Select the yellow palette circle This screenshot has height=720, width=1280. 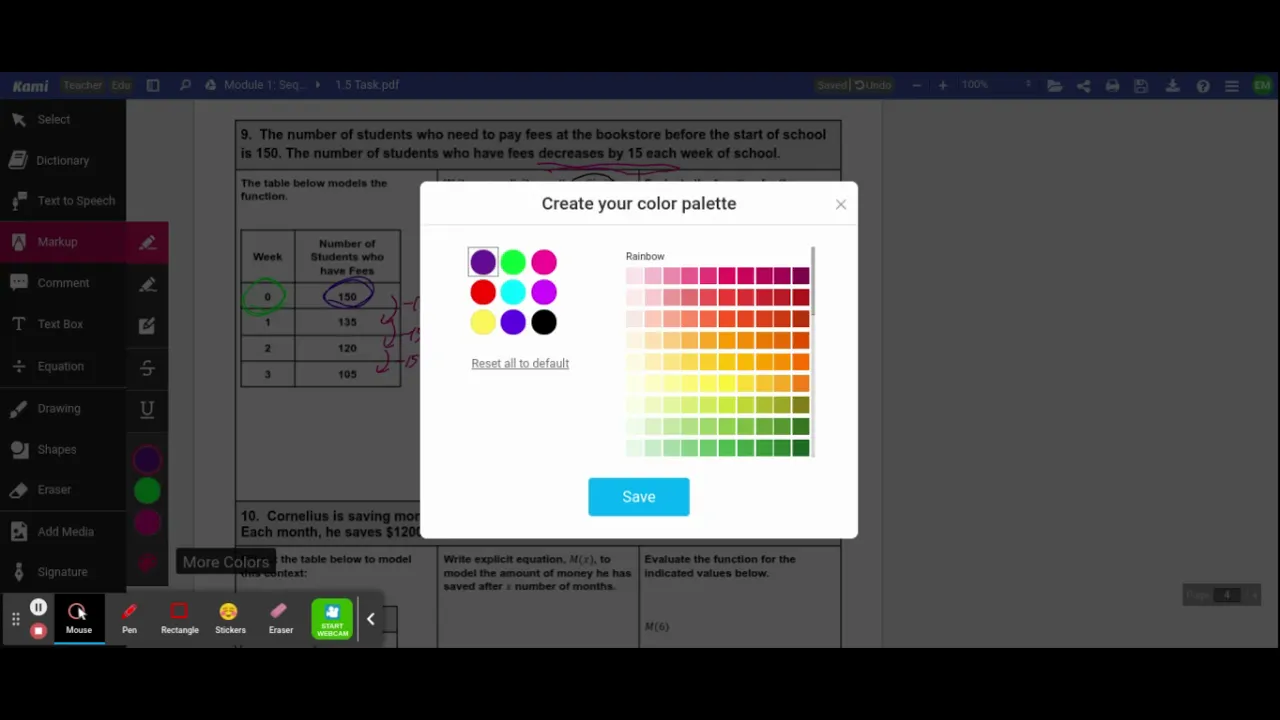point(483,322)
